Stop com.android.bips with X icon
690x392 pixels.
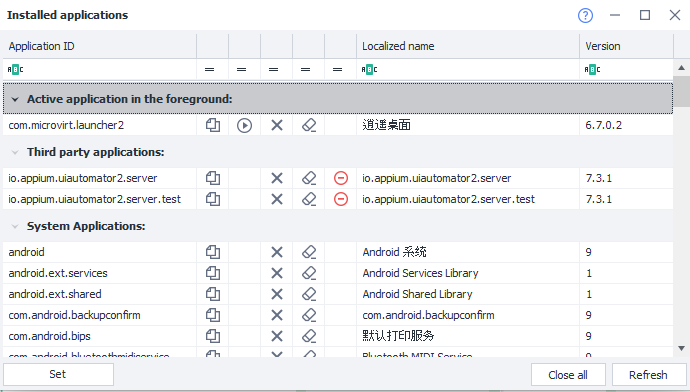(277, 336)
